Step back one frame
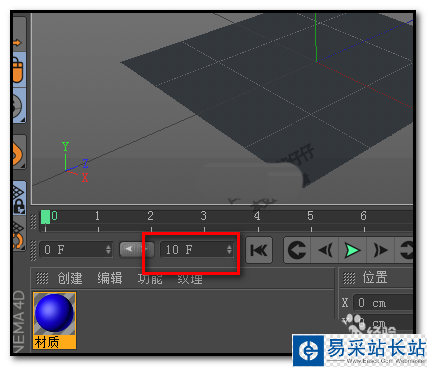The width and height of the screenshot is (427, 367). 325,250
